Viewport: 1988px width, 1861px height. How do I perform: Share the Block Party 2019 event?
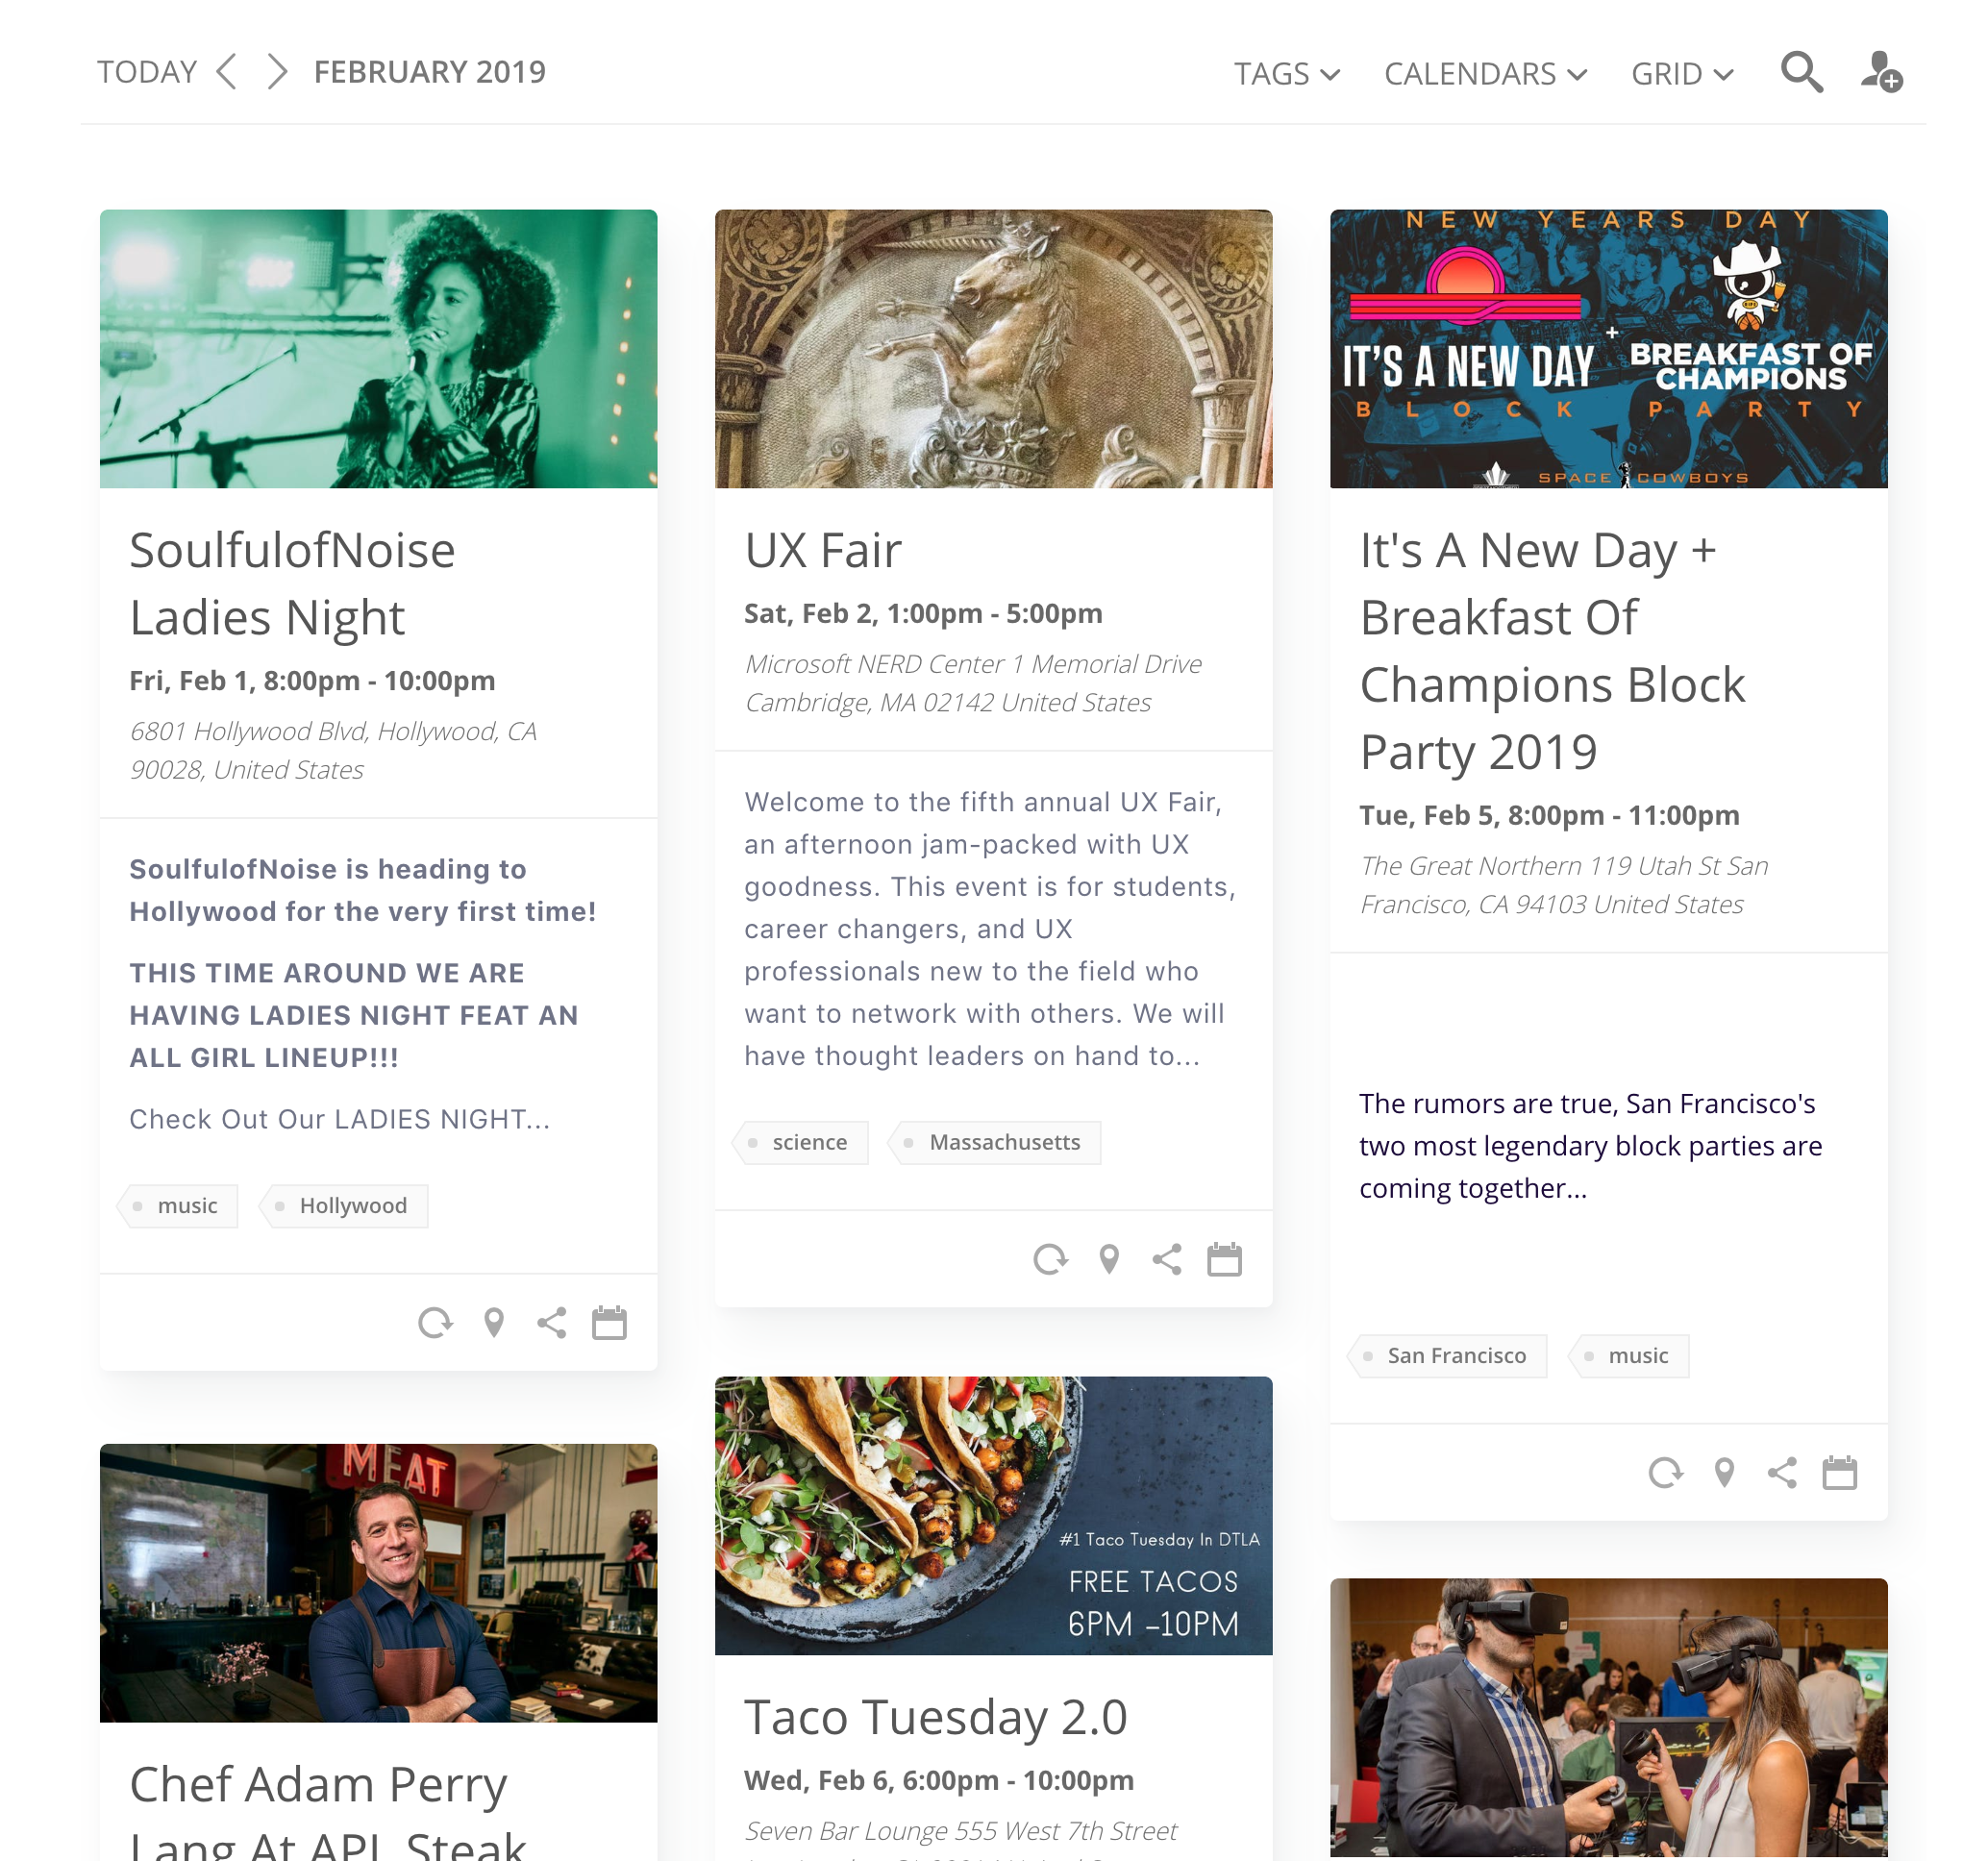pos(1782,1473)
